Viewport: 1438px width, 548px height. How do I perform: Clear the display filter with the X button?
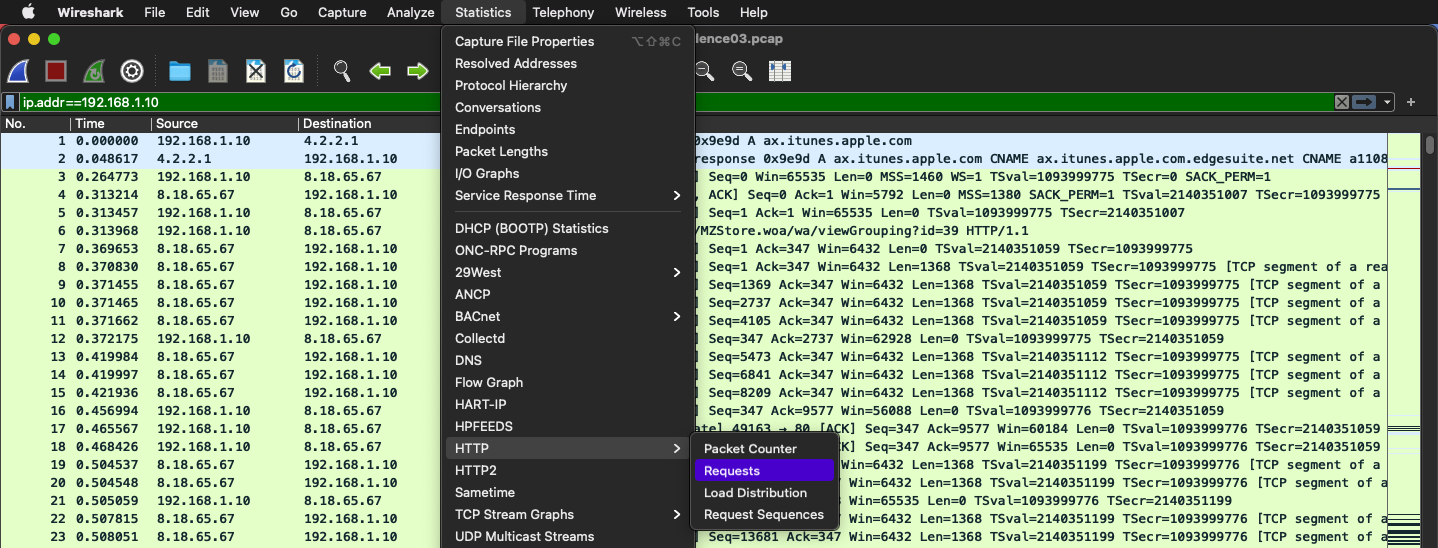pyautogui.click(x=1342, y=102)
